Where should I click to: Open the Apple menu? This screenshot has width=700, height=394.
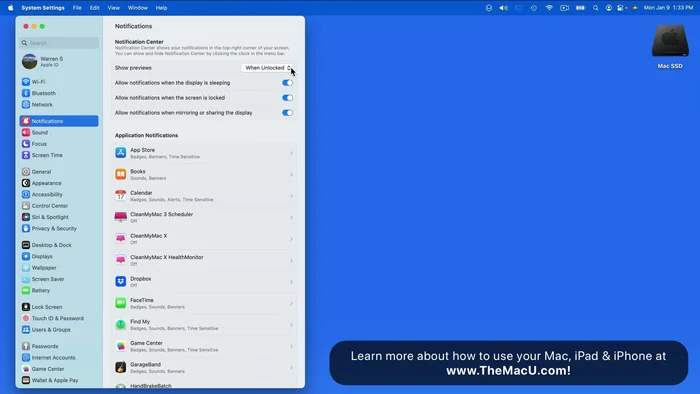coord(11,8)
